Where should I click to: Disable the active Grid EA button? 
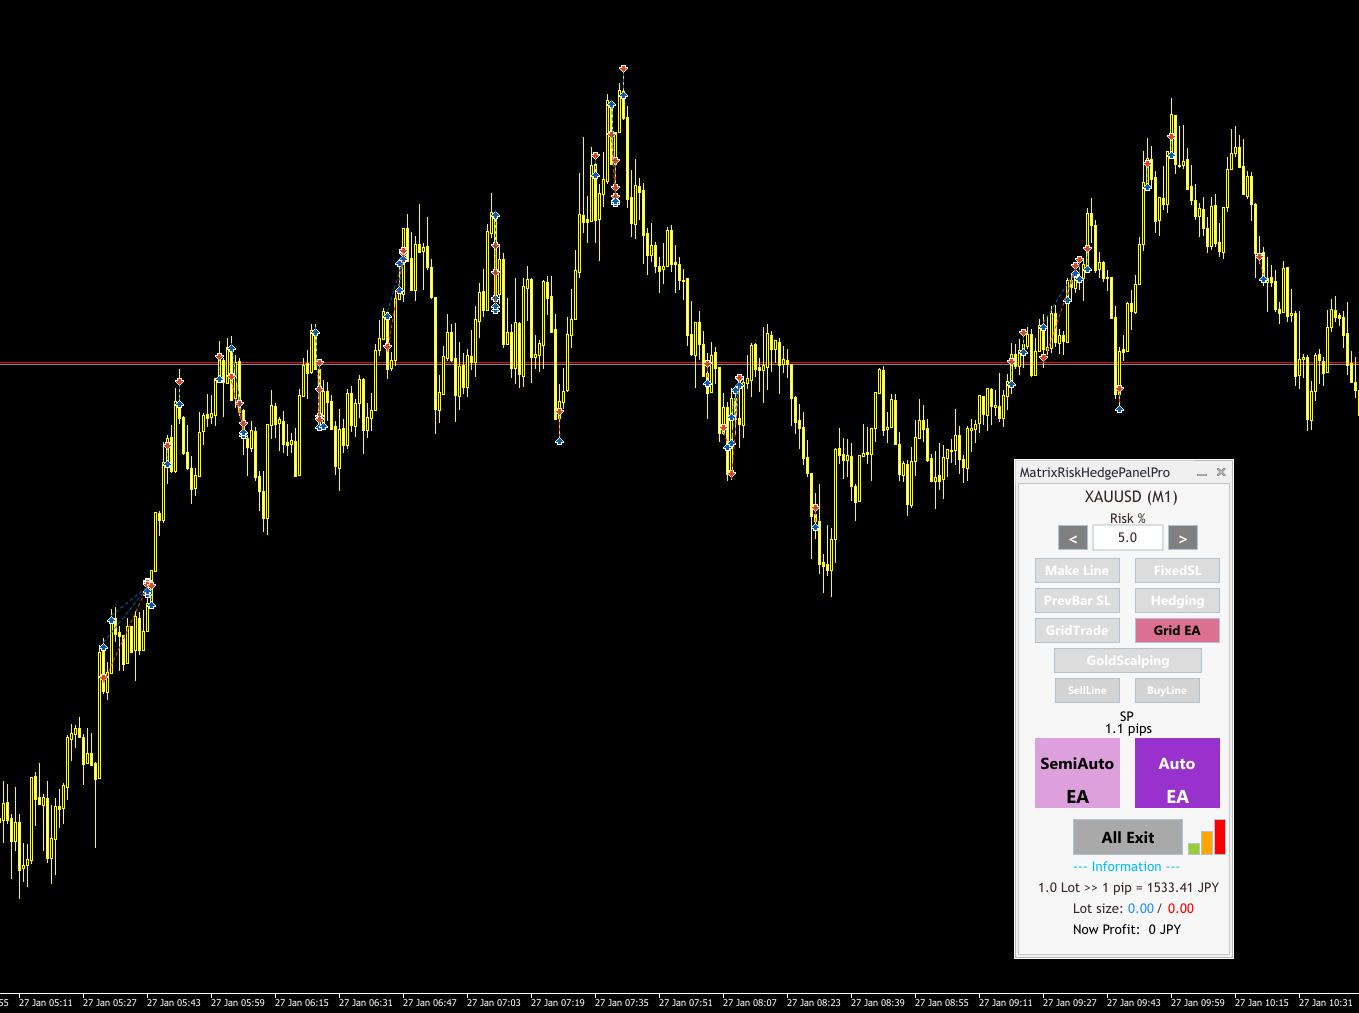[1177, 631]
